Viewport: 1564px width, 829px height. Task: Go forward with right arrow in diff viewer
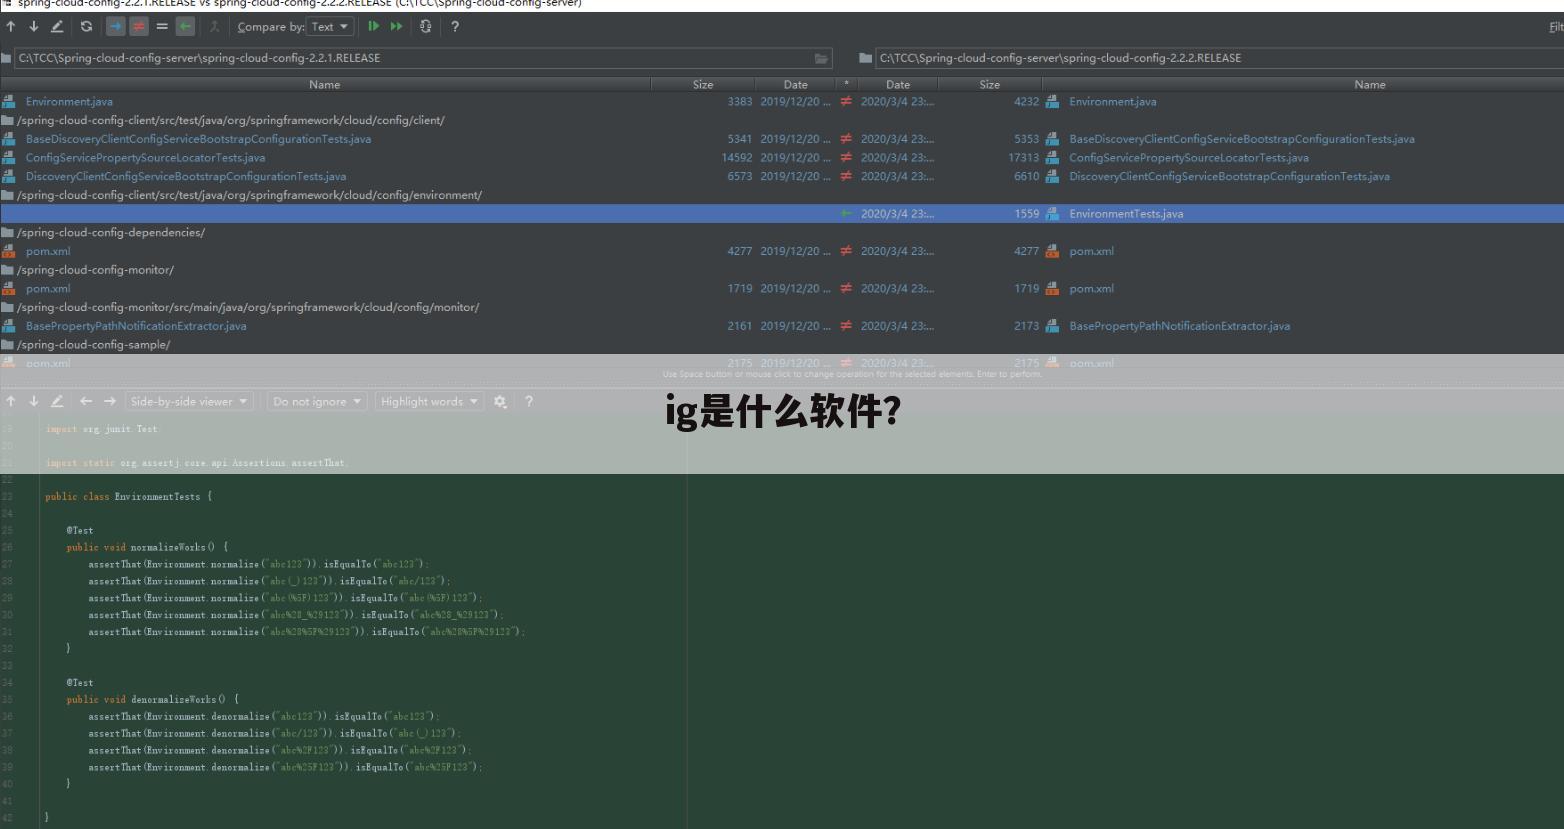[110, 402]
